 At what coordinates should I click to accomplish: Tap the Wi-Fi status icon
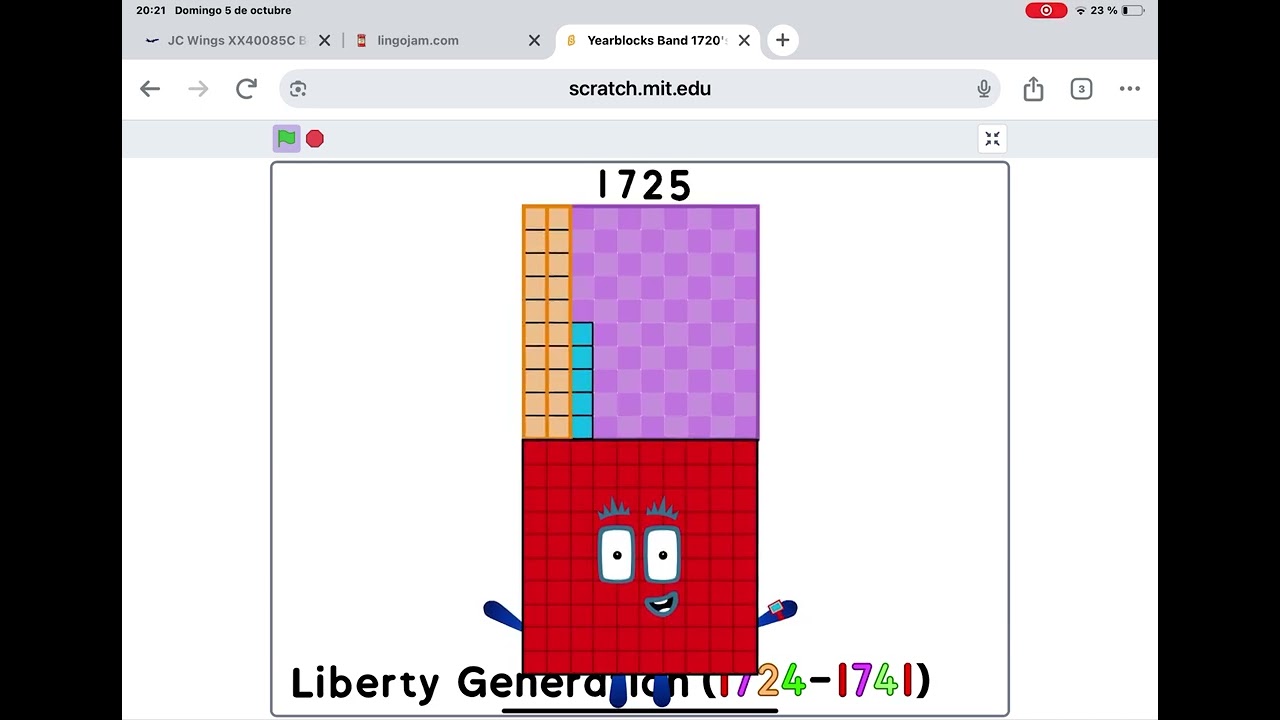(x=1080, y=10)
